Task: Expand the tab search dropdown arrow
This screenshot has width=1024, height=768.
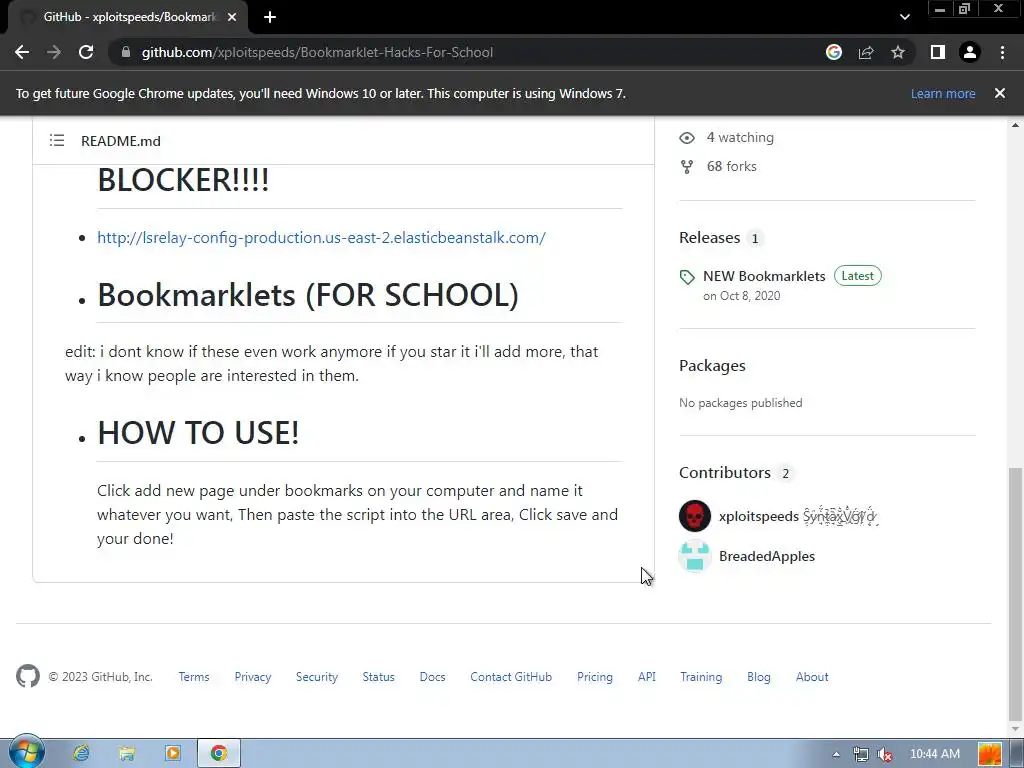Action: tap(904, 17)
